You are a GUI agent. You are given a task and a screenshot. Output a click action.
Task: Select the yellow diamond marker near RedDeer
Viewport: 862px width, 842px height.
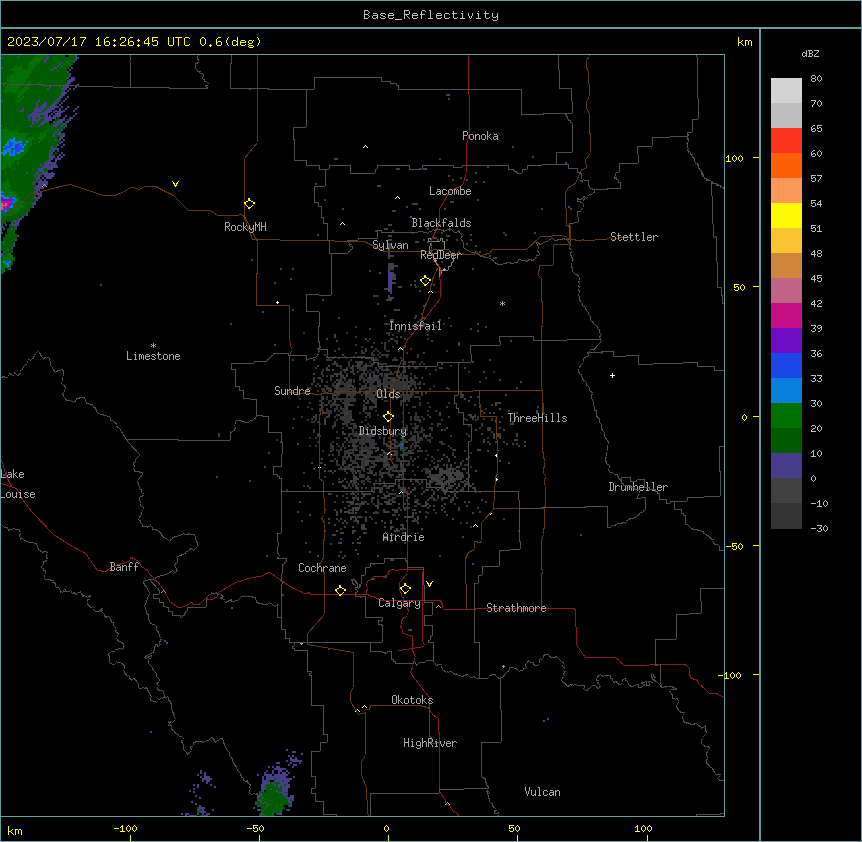[425, 281]
